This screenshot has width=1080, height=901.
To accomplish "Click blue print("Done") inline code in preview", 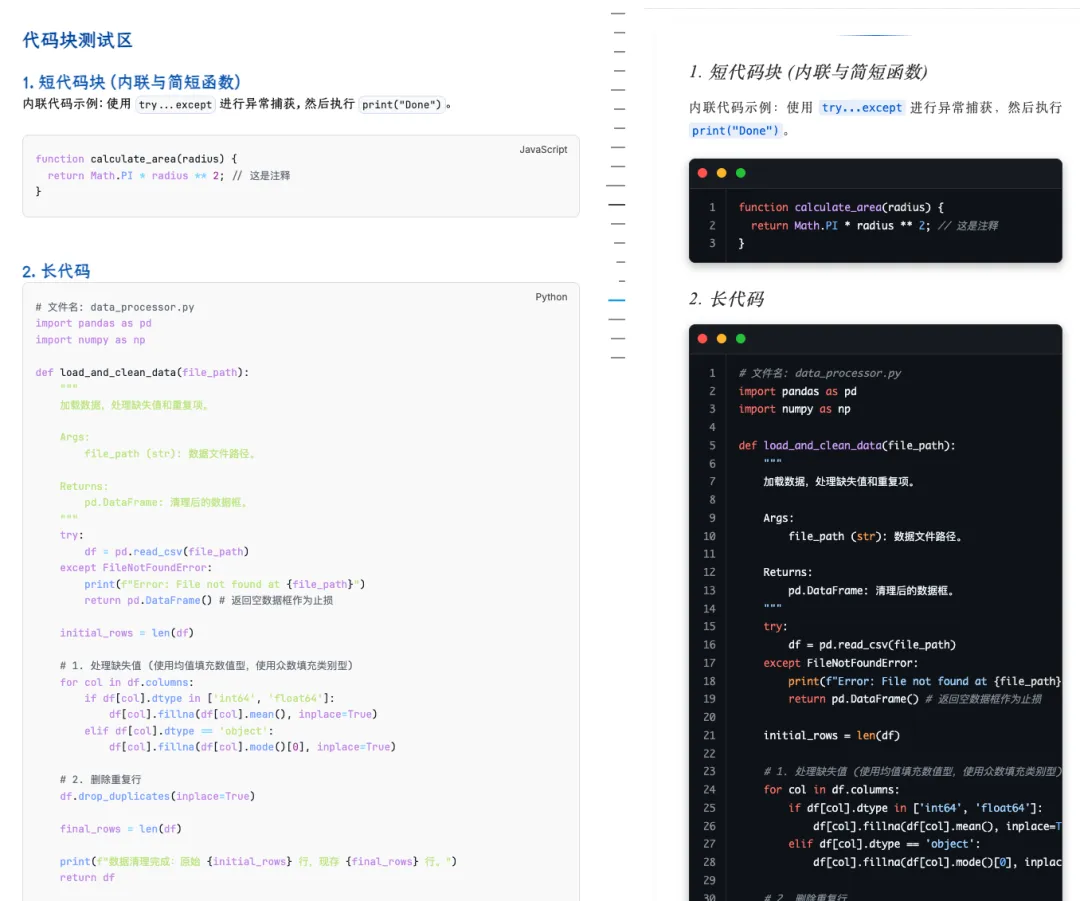I will pos(735,131).
